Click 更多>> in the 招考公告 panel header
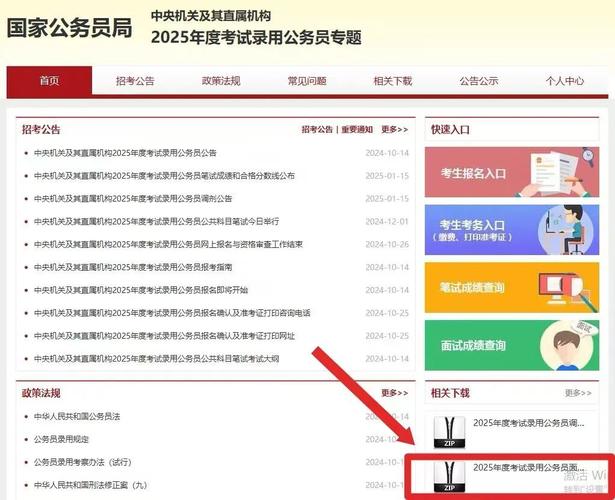Viewport: 615px width, 500px height. click(x=395, y=129)
